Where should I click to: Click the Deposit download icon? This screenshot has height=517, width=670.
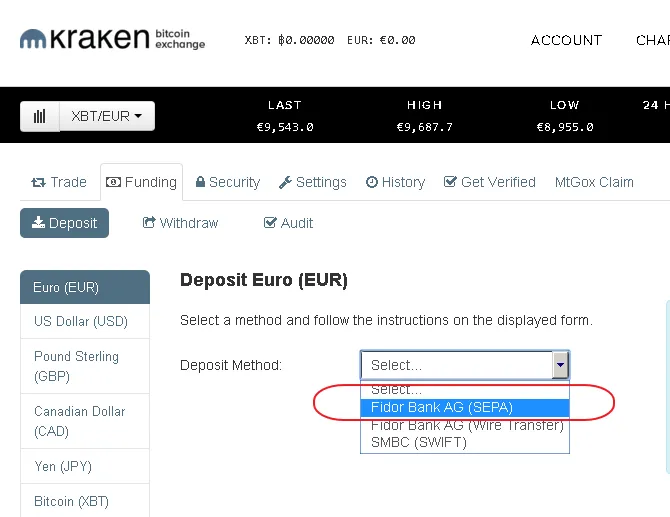(x=38, y=222)
